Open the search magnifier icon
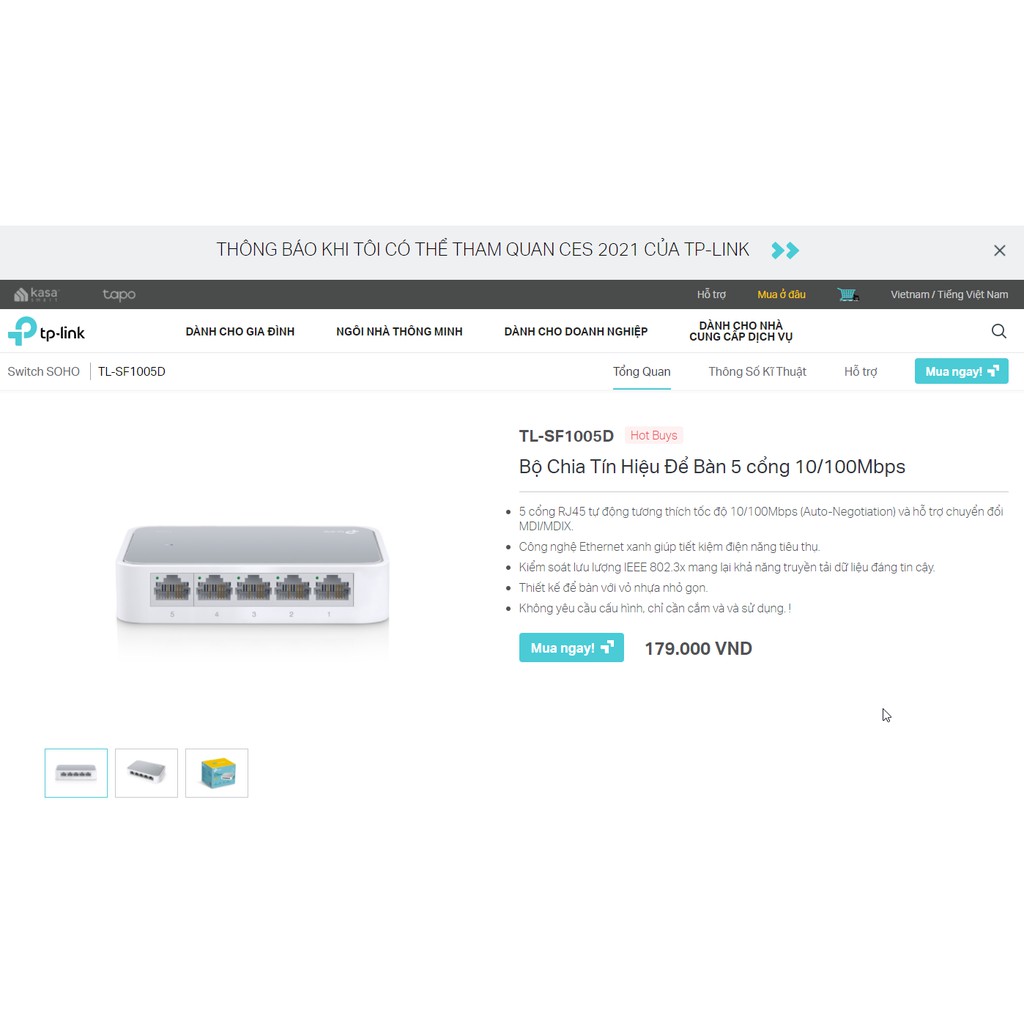 click(999, 331)
